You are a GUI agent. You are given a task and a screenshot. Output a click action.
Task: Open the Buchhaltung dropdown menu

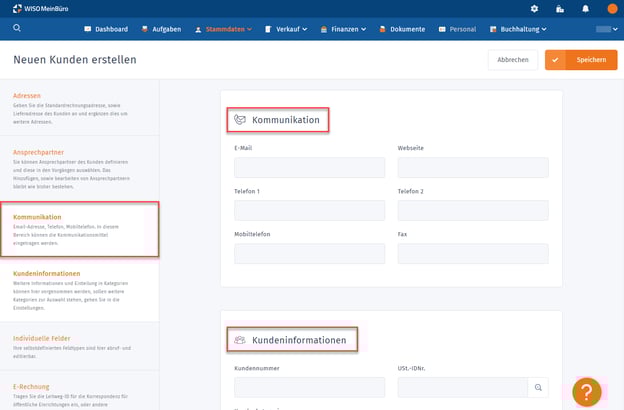pos(522,30)
